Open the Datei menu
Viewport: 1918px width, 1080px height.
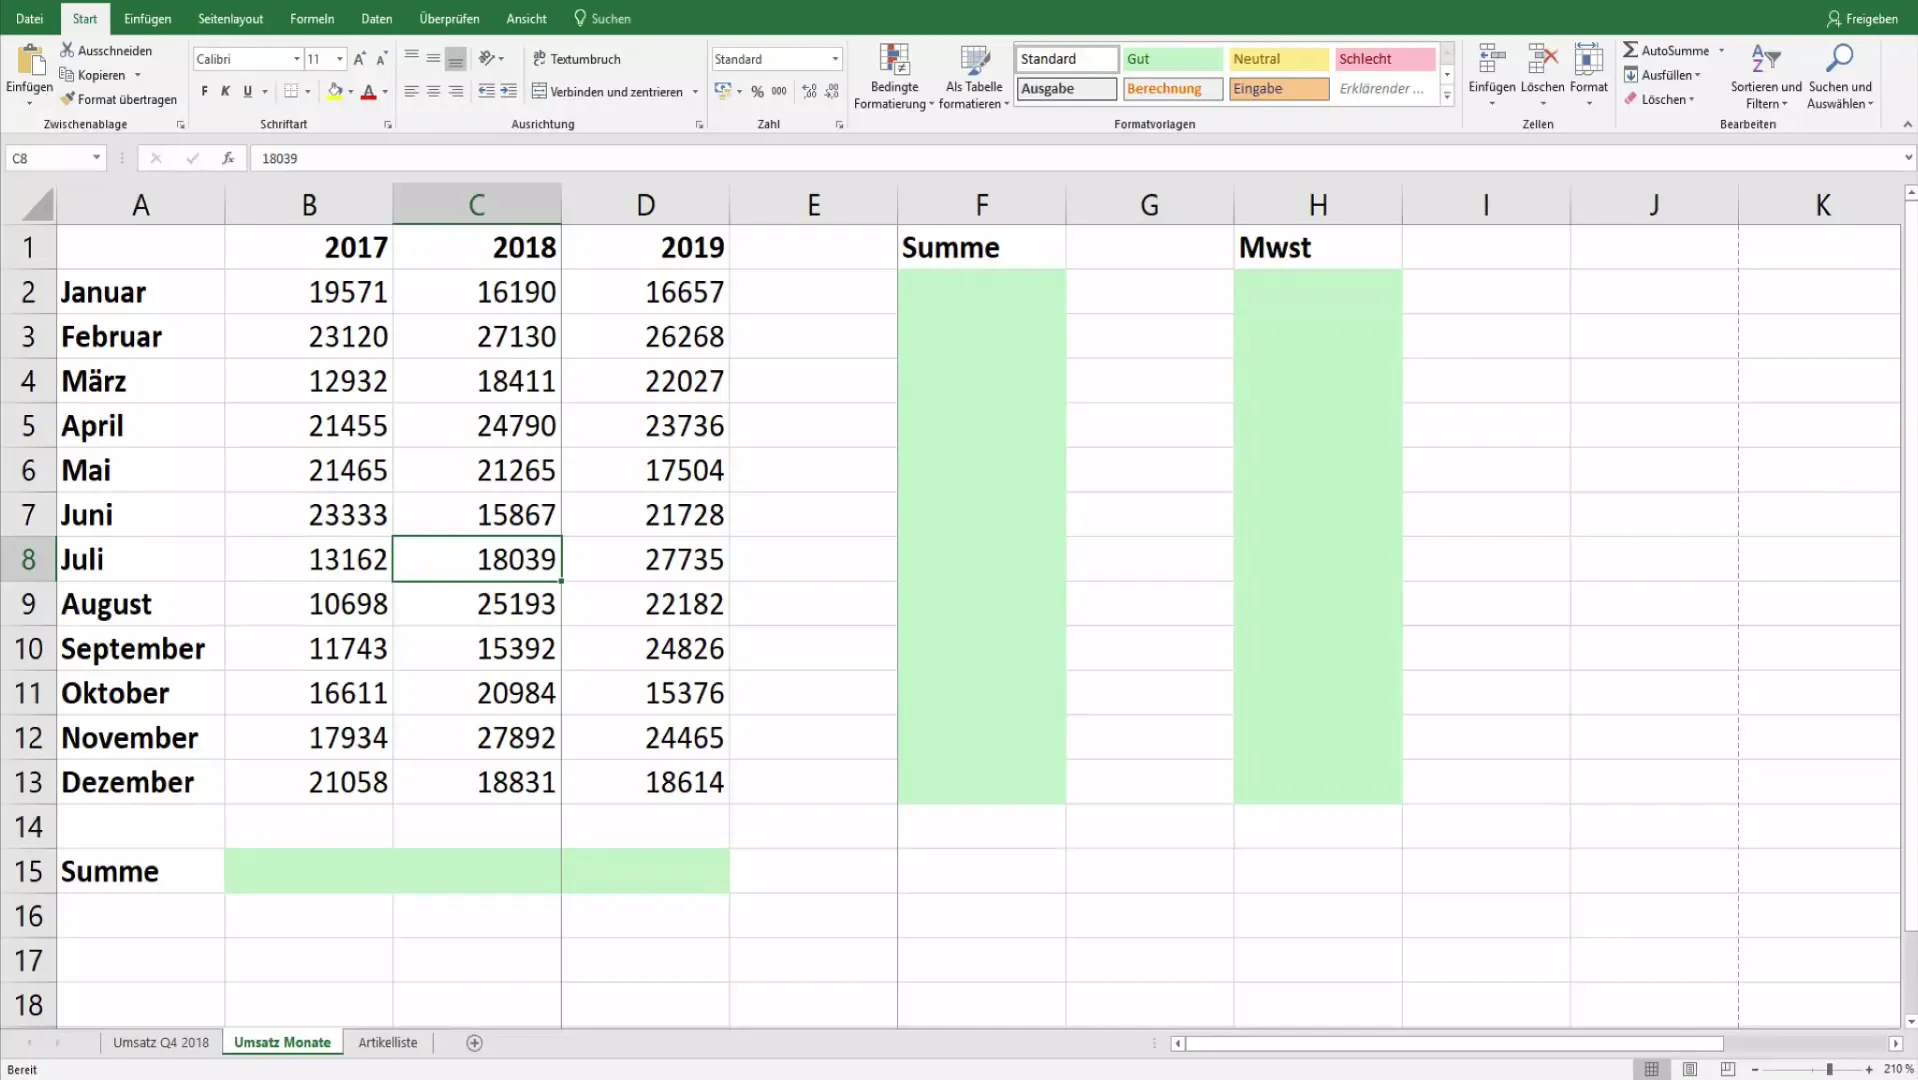30,18
